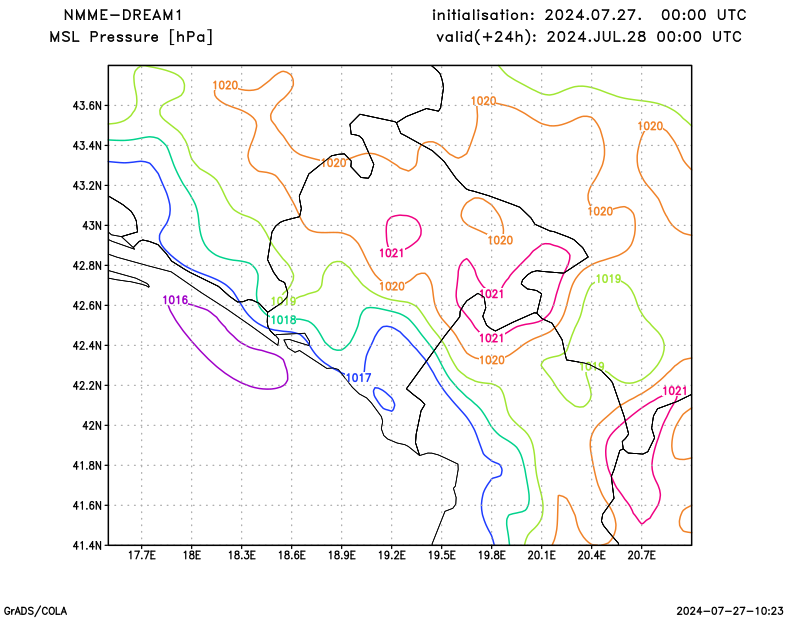This screenshot has height=618, width=800.
Task: Click the 18.3E longitude label
Action: (x=241, y=556)
